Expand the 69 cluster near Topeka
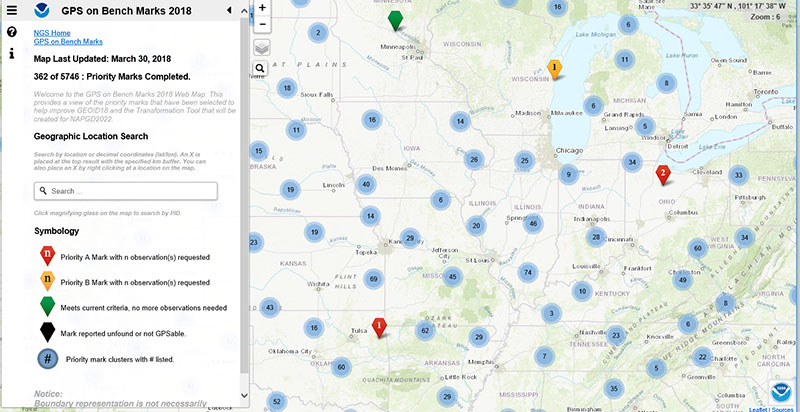The image size is (800, 412). (x=374, y=278)
